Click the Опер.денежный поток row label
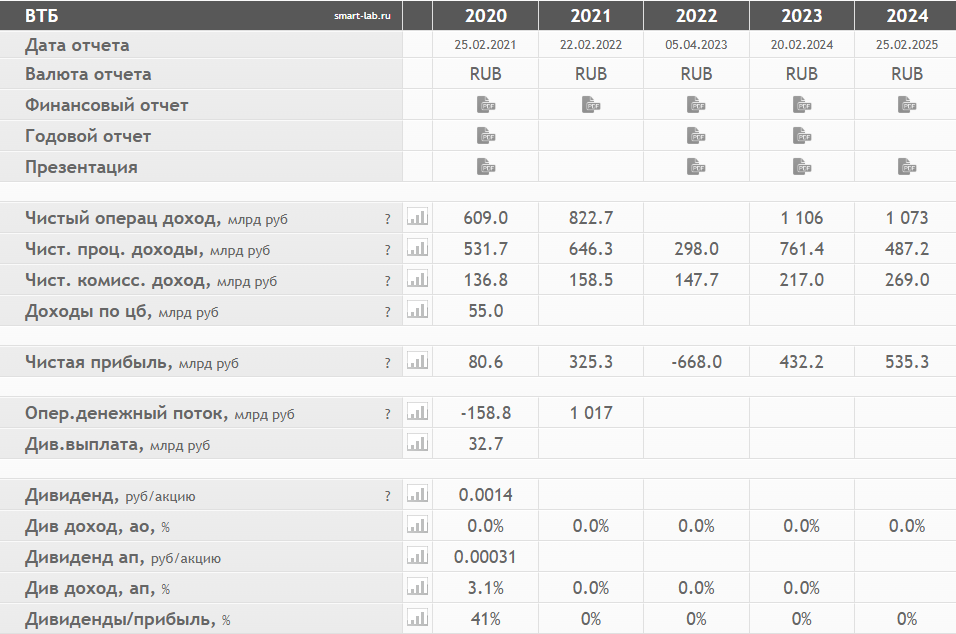The image size is (956, 634). click(159, 413)
